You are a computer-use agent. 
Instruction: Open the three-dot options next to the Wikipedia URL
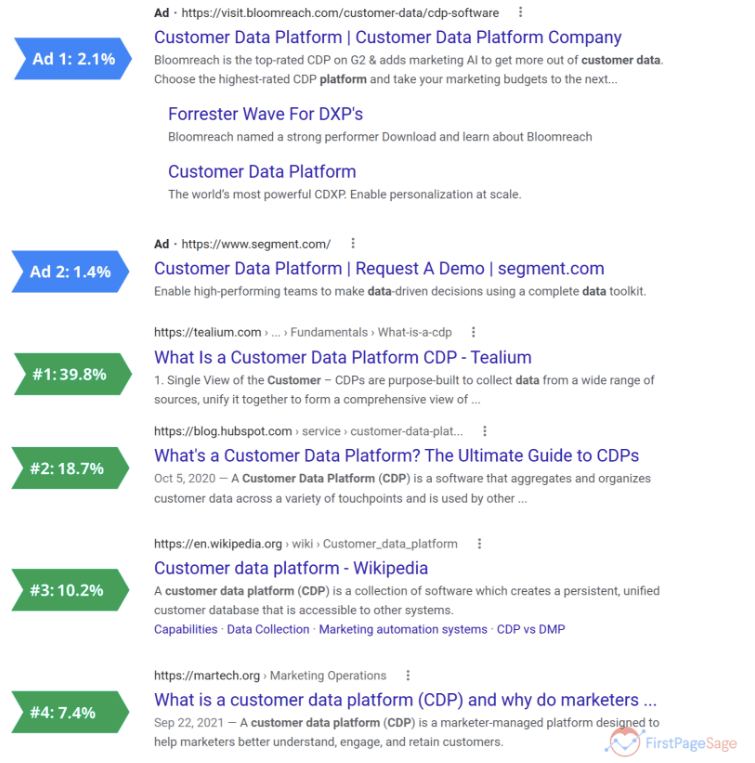pyautogui.click(x=479, y=544)
